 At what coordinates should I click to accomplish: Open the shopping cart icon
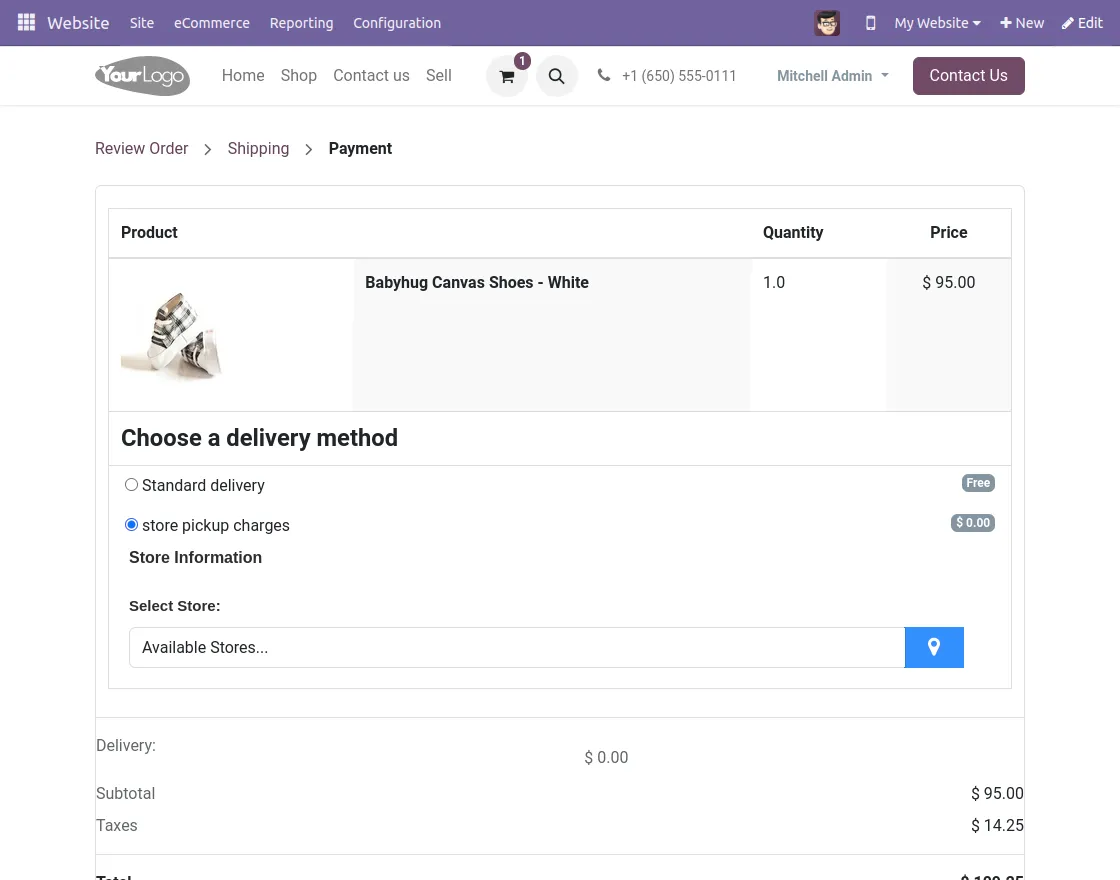point(507,76)
